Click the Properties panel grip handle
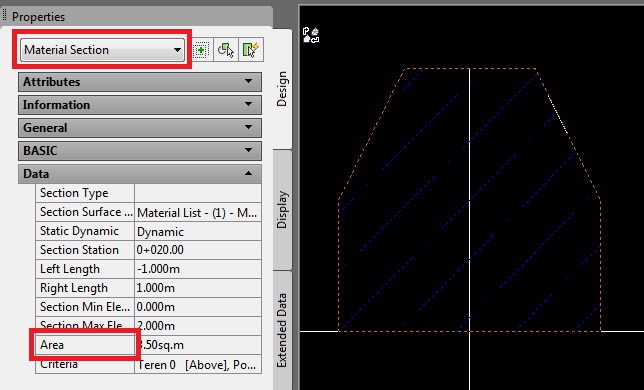The image size is (644, 390). 5,16
